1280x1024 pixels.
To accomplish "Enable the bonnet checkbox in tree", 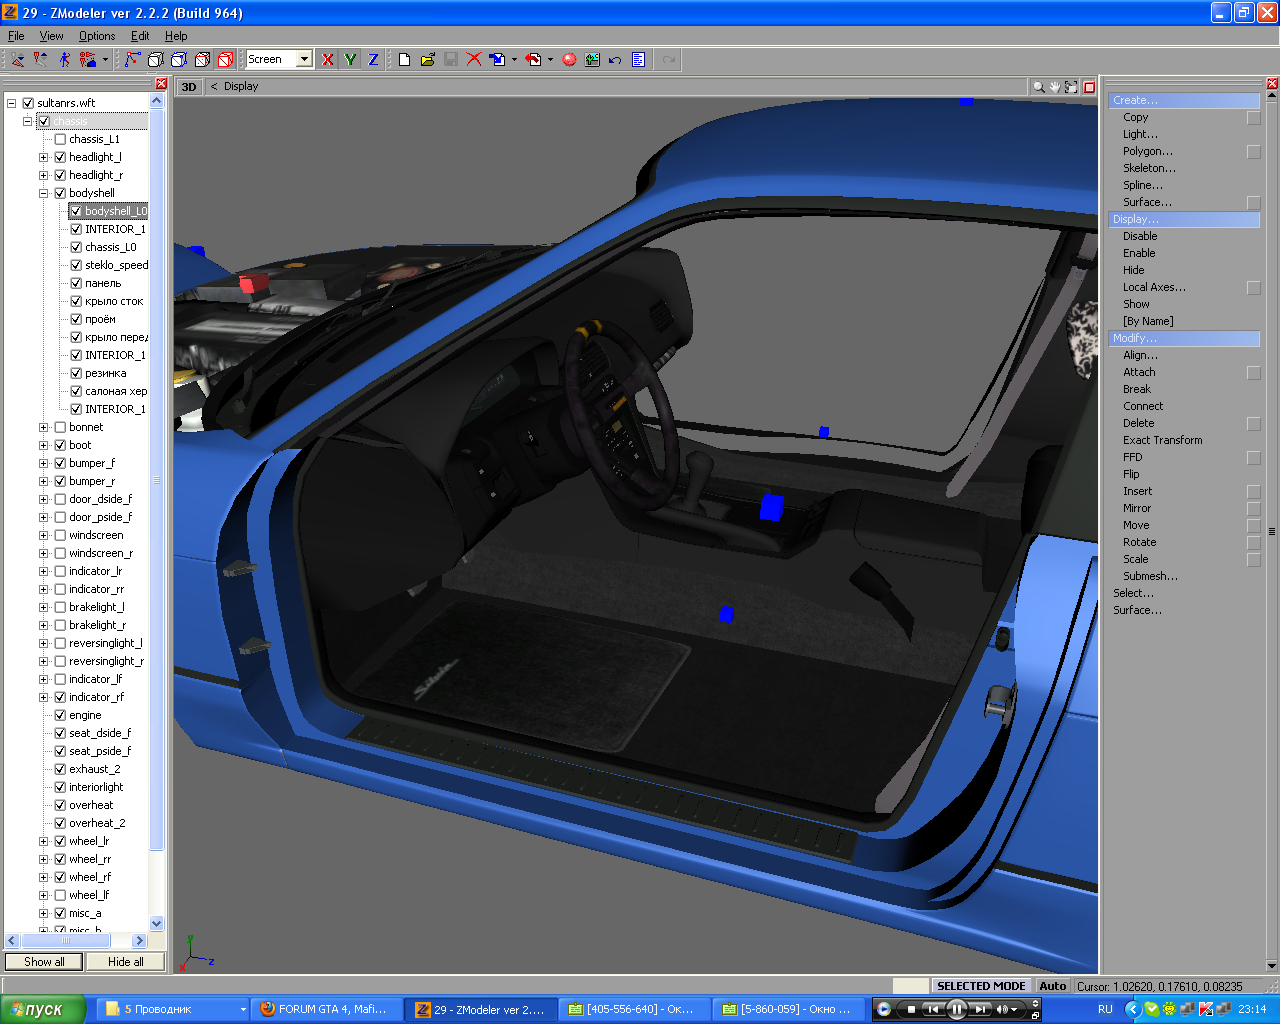I will (x=60, y=427).
